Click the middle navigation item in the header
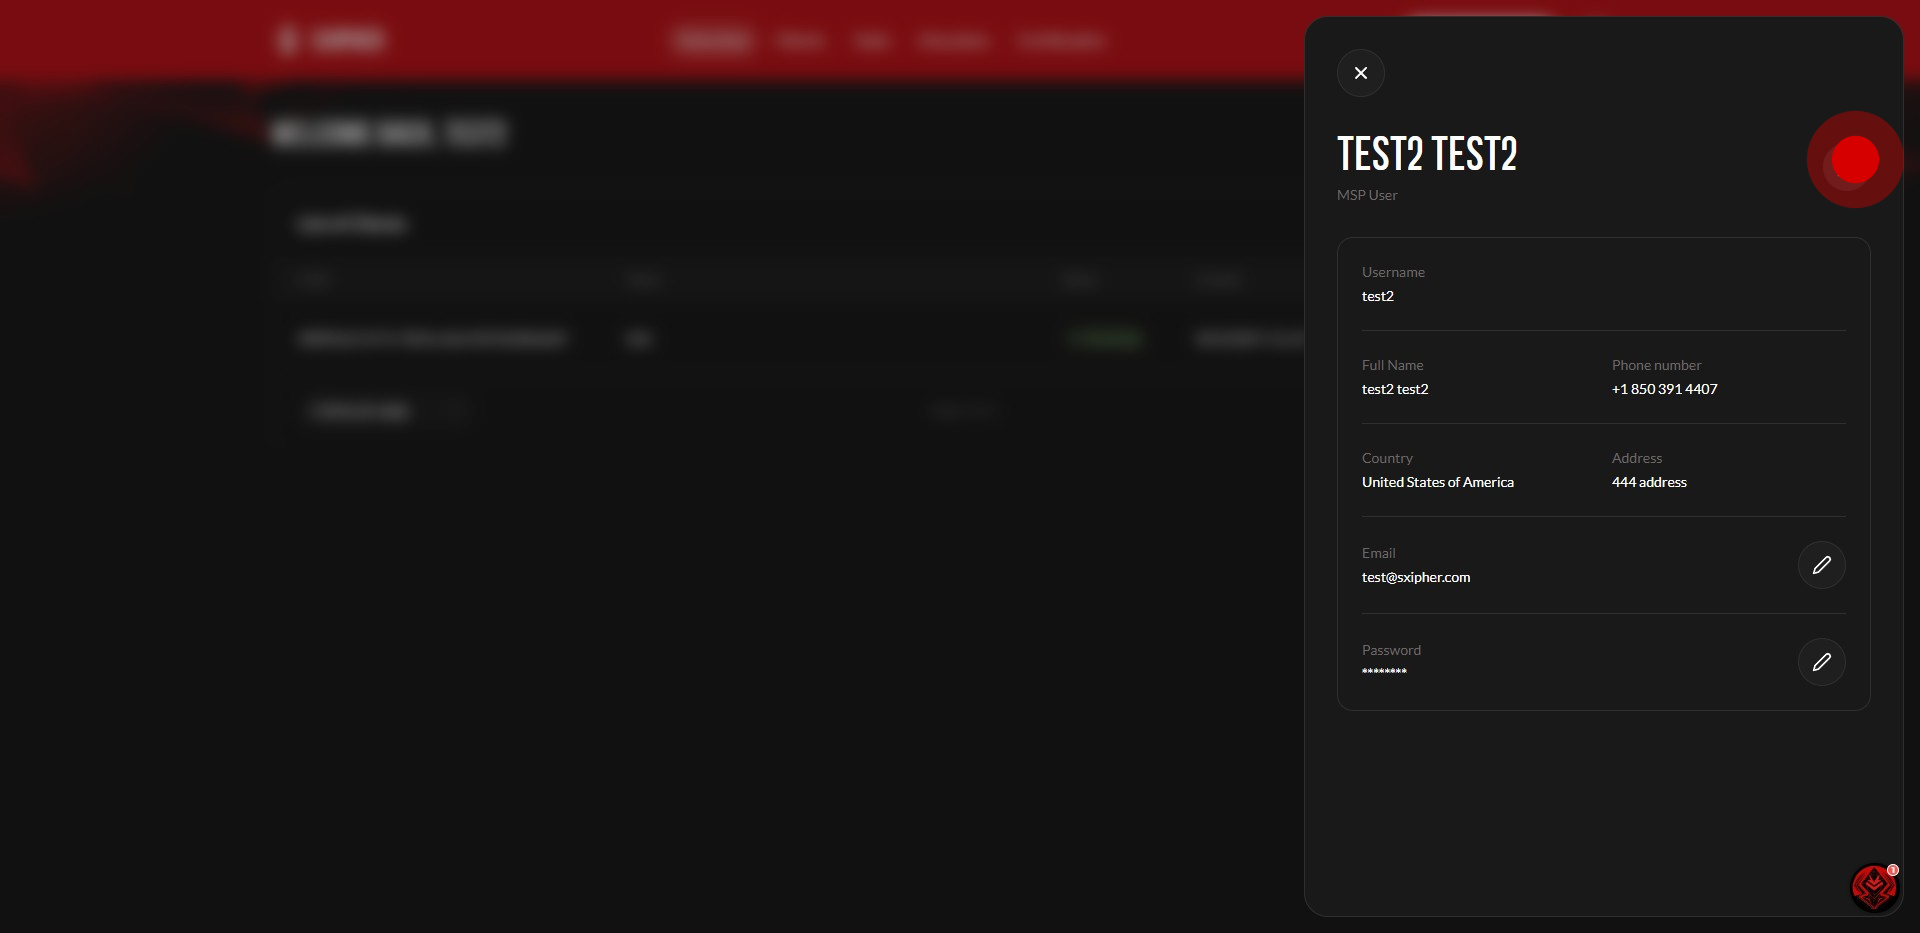This screenshot has width=1920, height=933. tap(872, 41)
